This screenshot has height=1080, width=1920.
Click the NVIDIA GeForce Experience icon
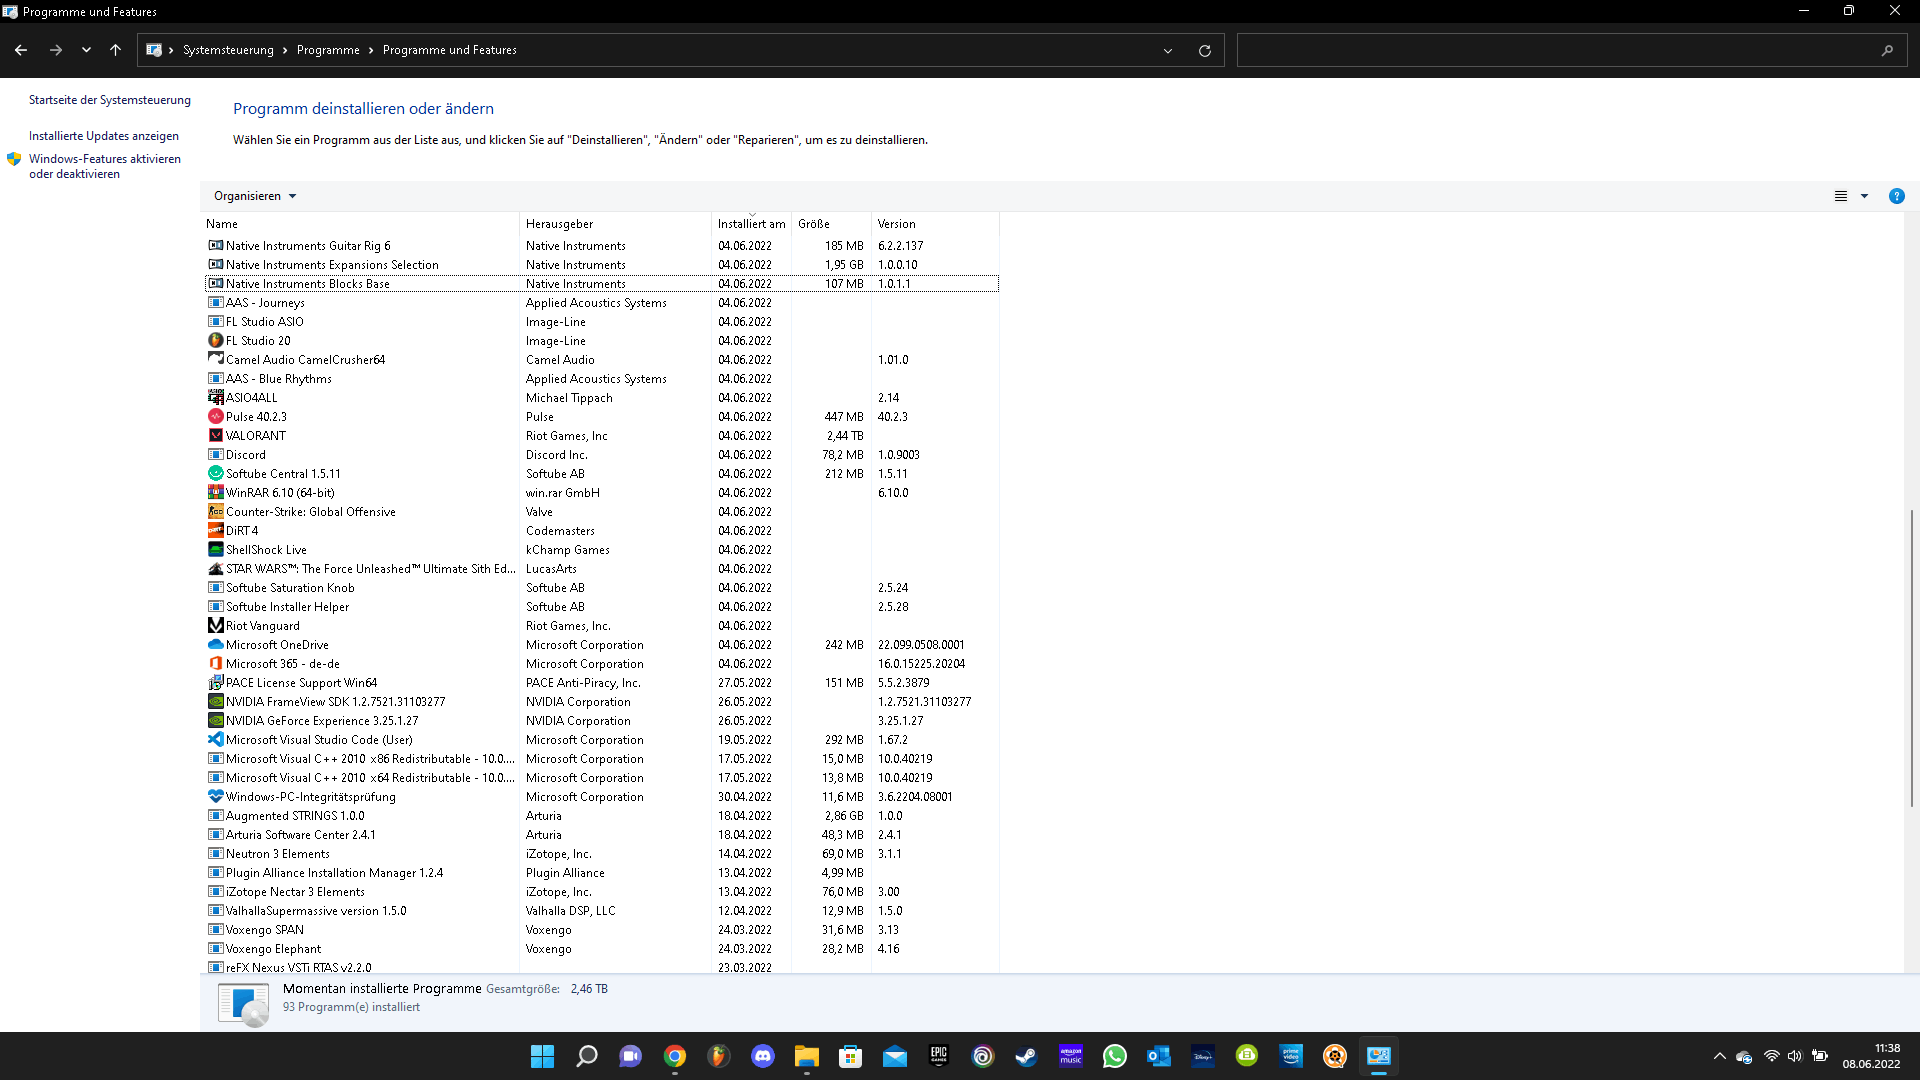click(215, 721)
